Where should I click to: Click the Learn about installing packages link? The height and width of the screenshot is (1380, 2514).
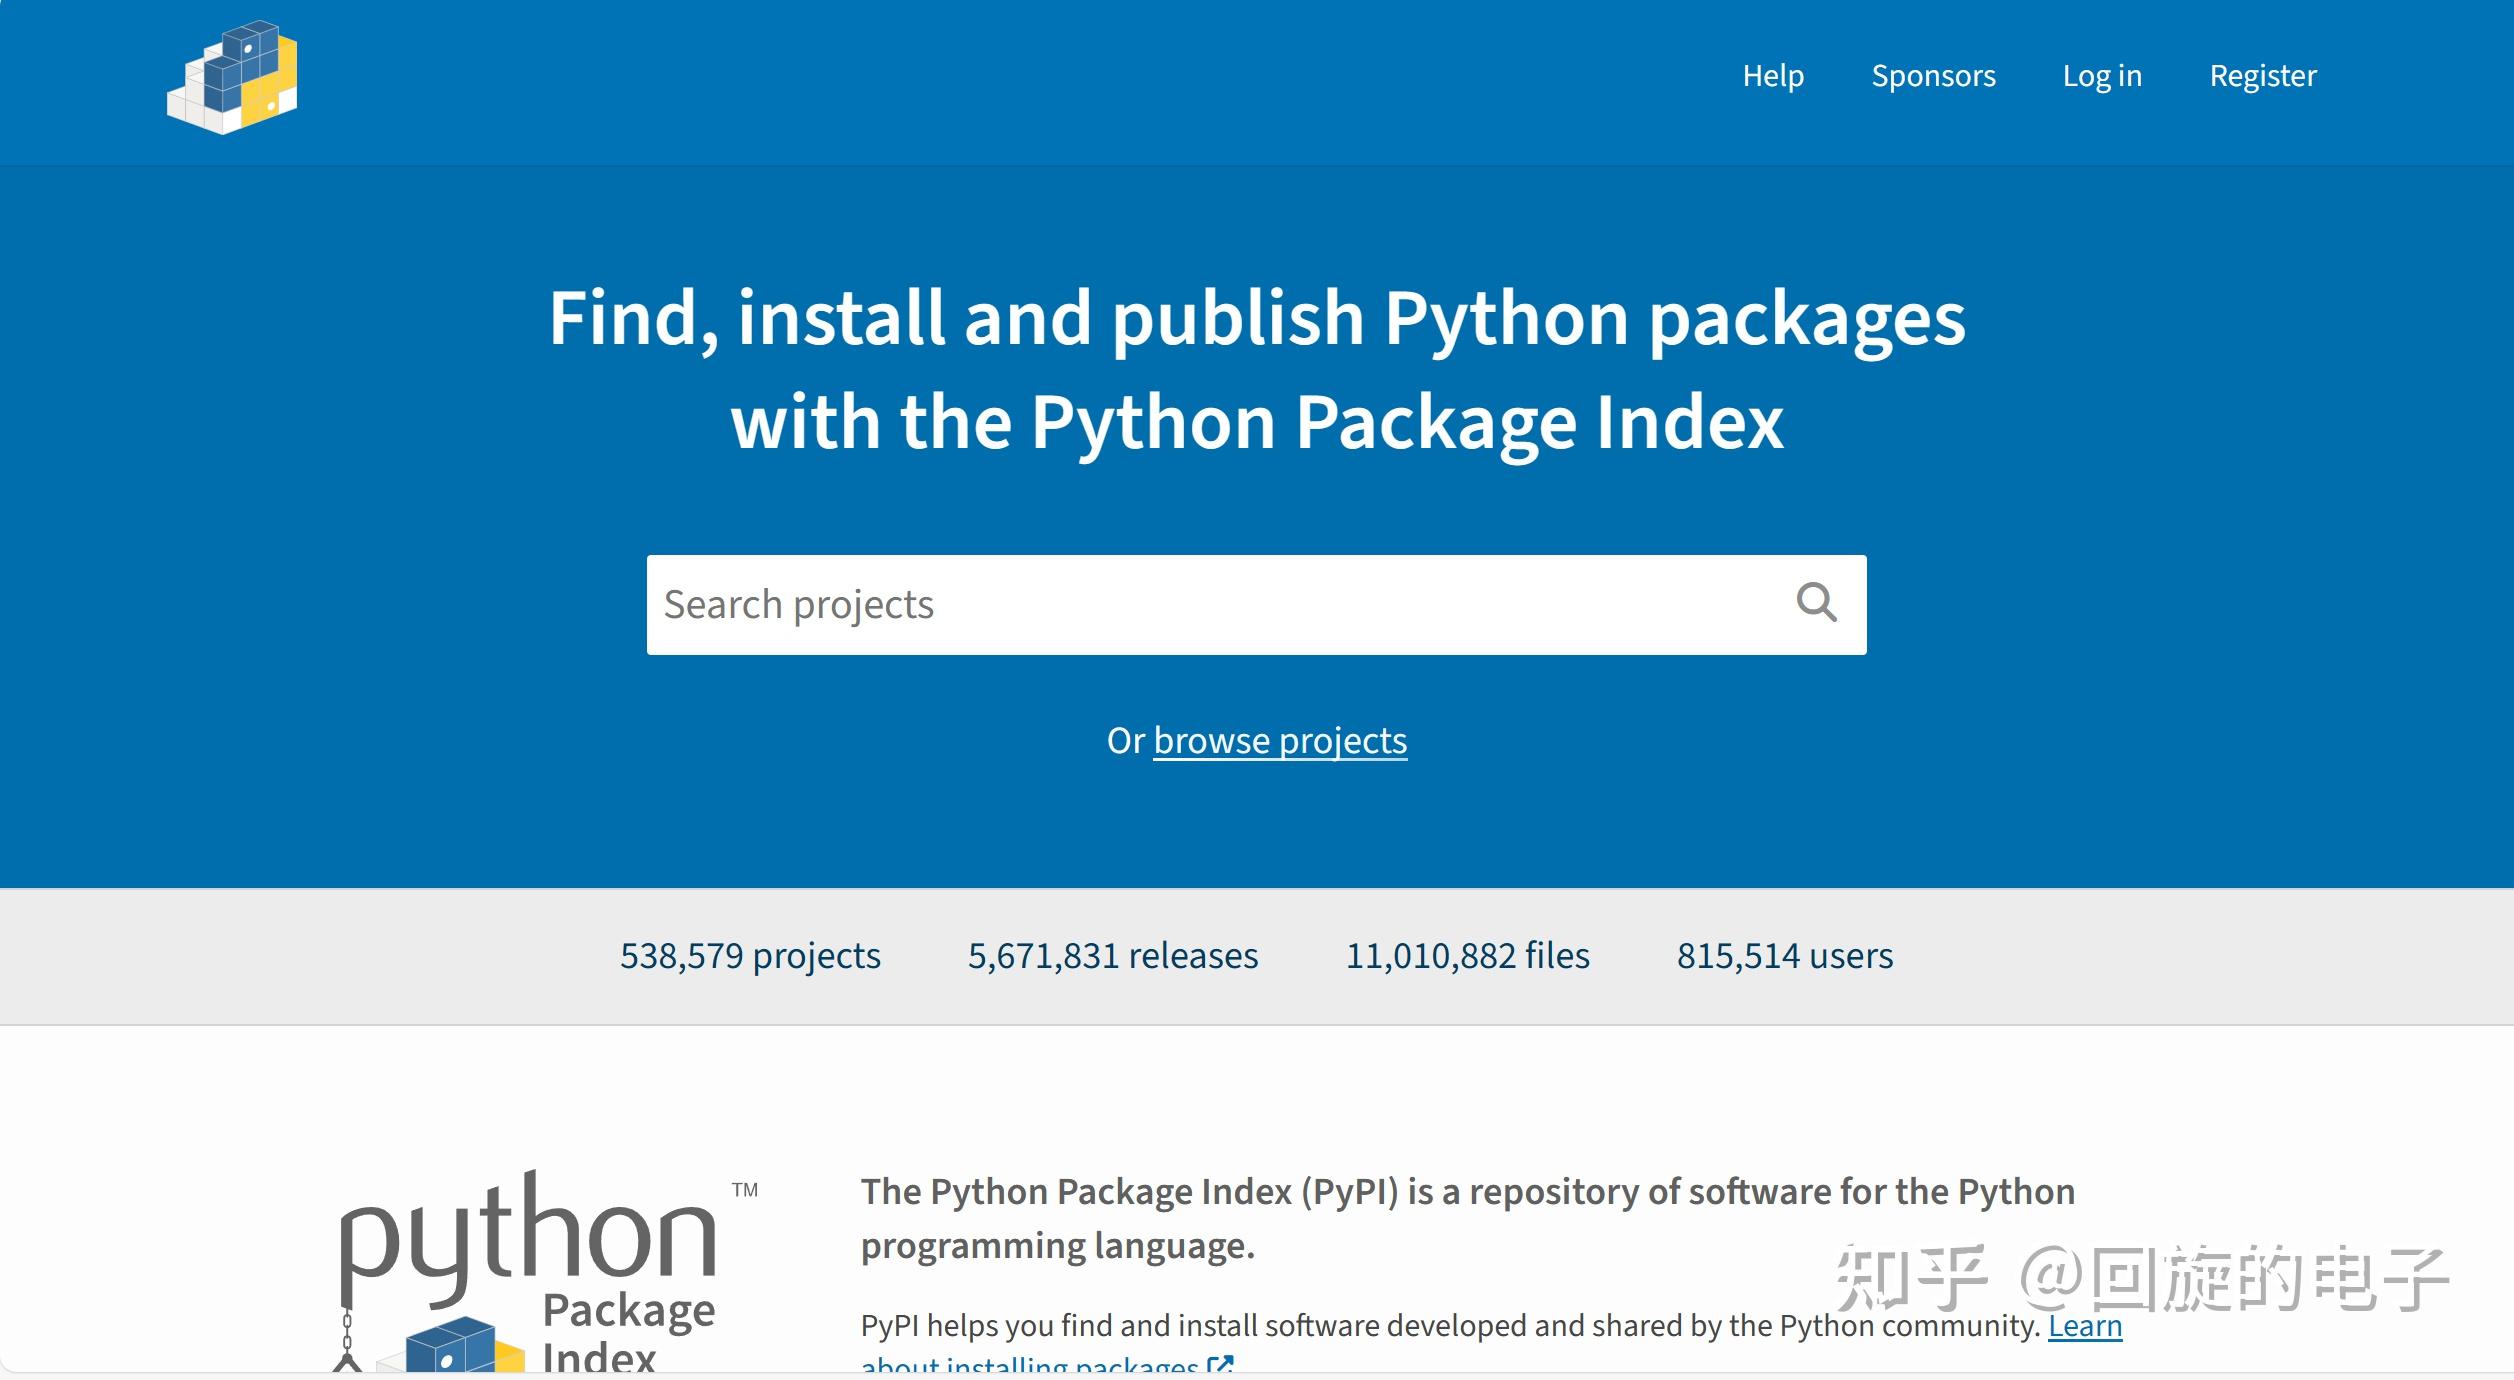tap(2084, 1326)
